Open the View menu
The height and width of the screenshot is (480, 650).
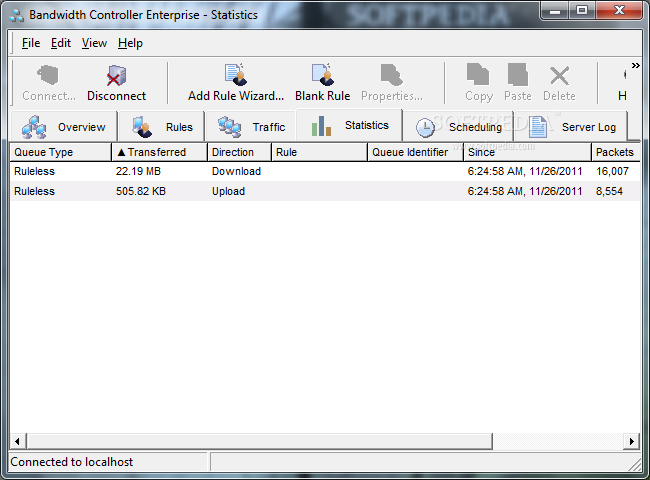pyautogui.click(x=94, y=43)
